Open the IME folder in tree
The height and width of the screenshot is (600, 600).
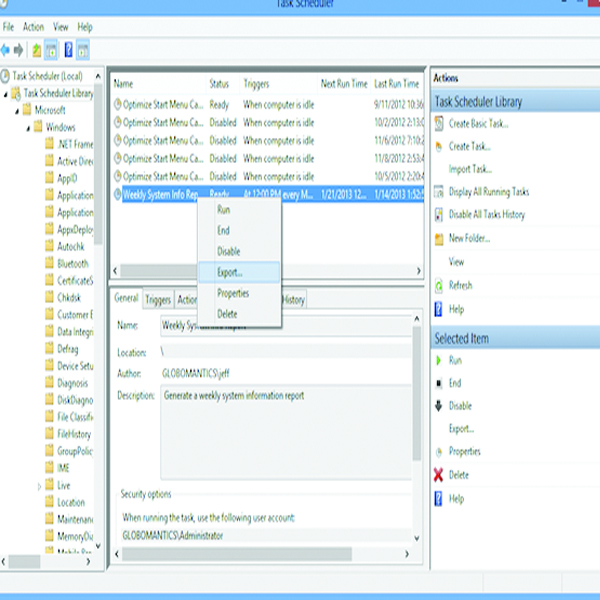click(63, 468)
